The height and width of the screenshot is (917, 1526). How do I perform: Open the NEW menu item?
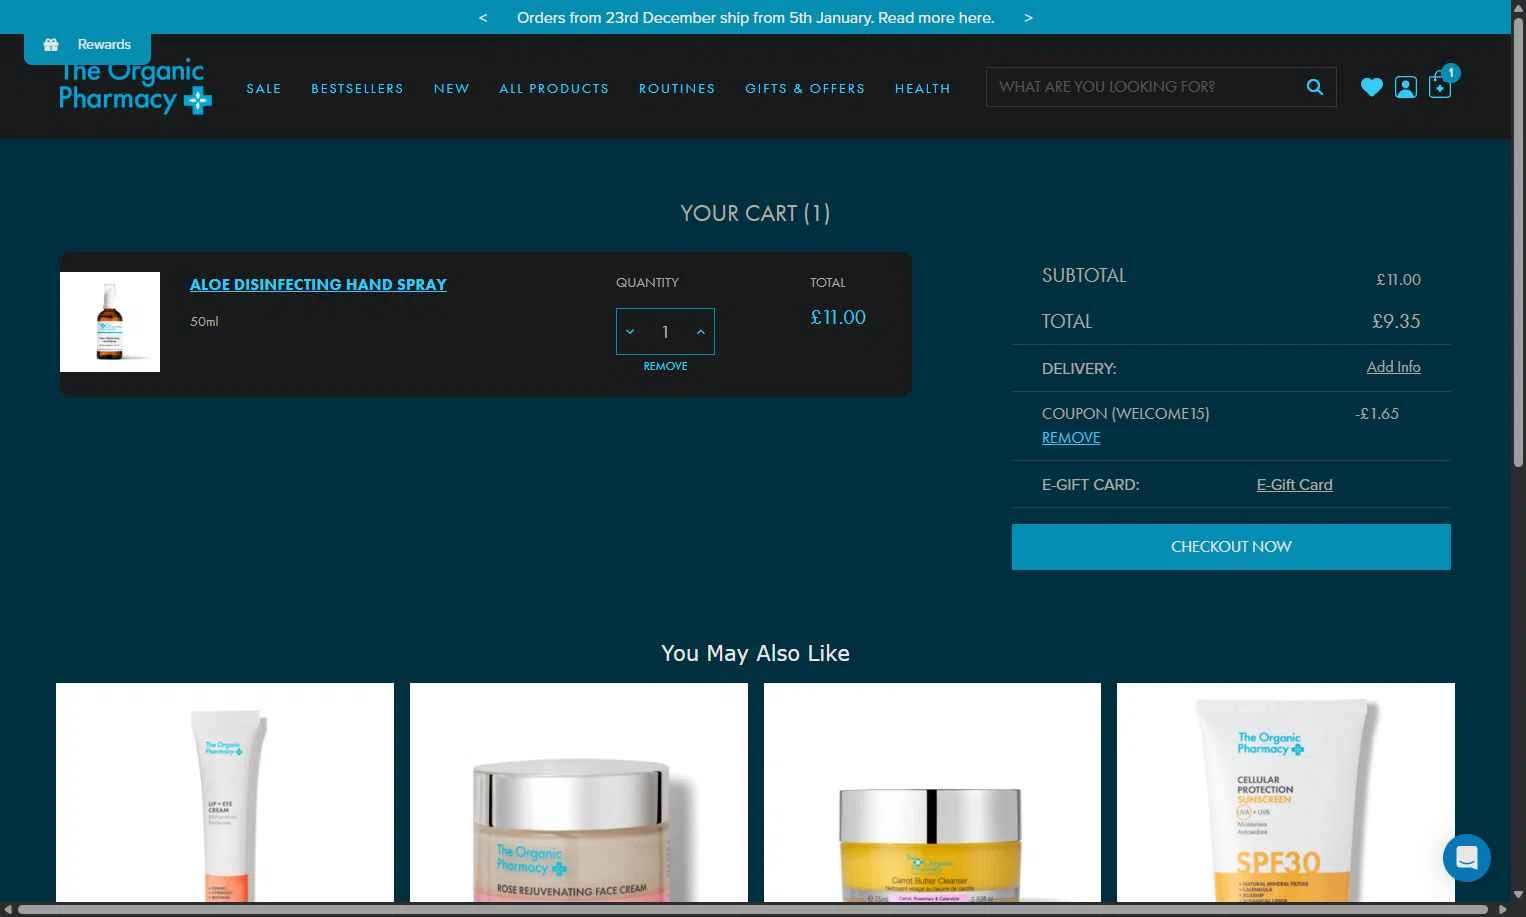(x=451, y=88)
